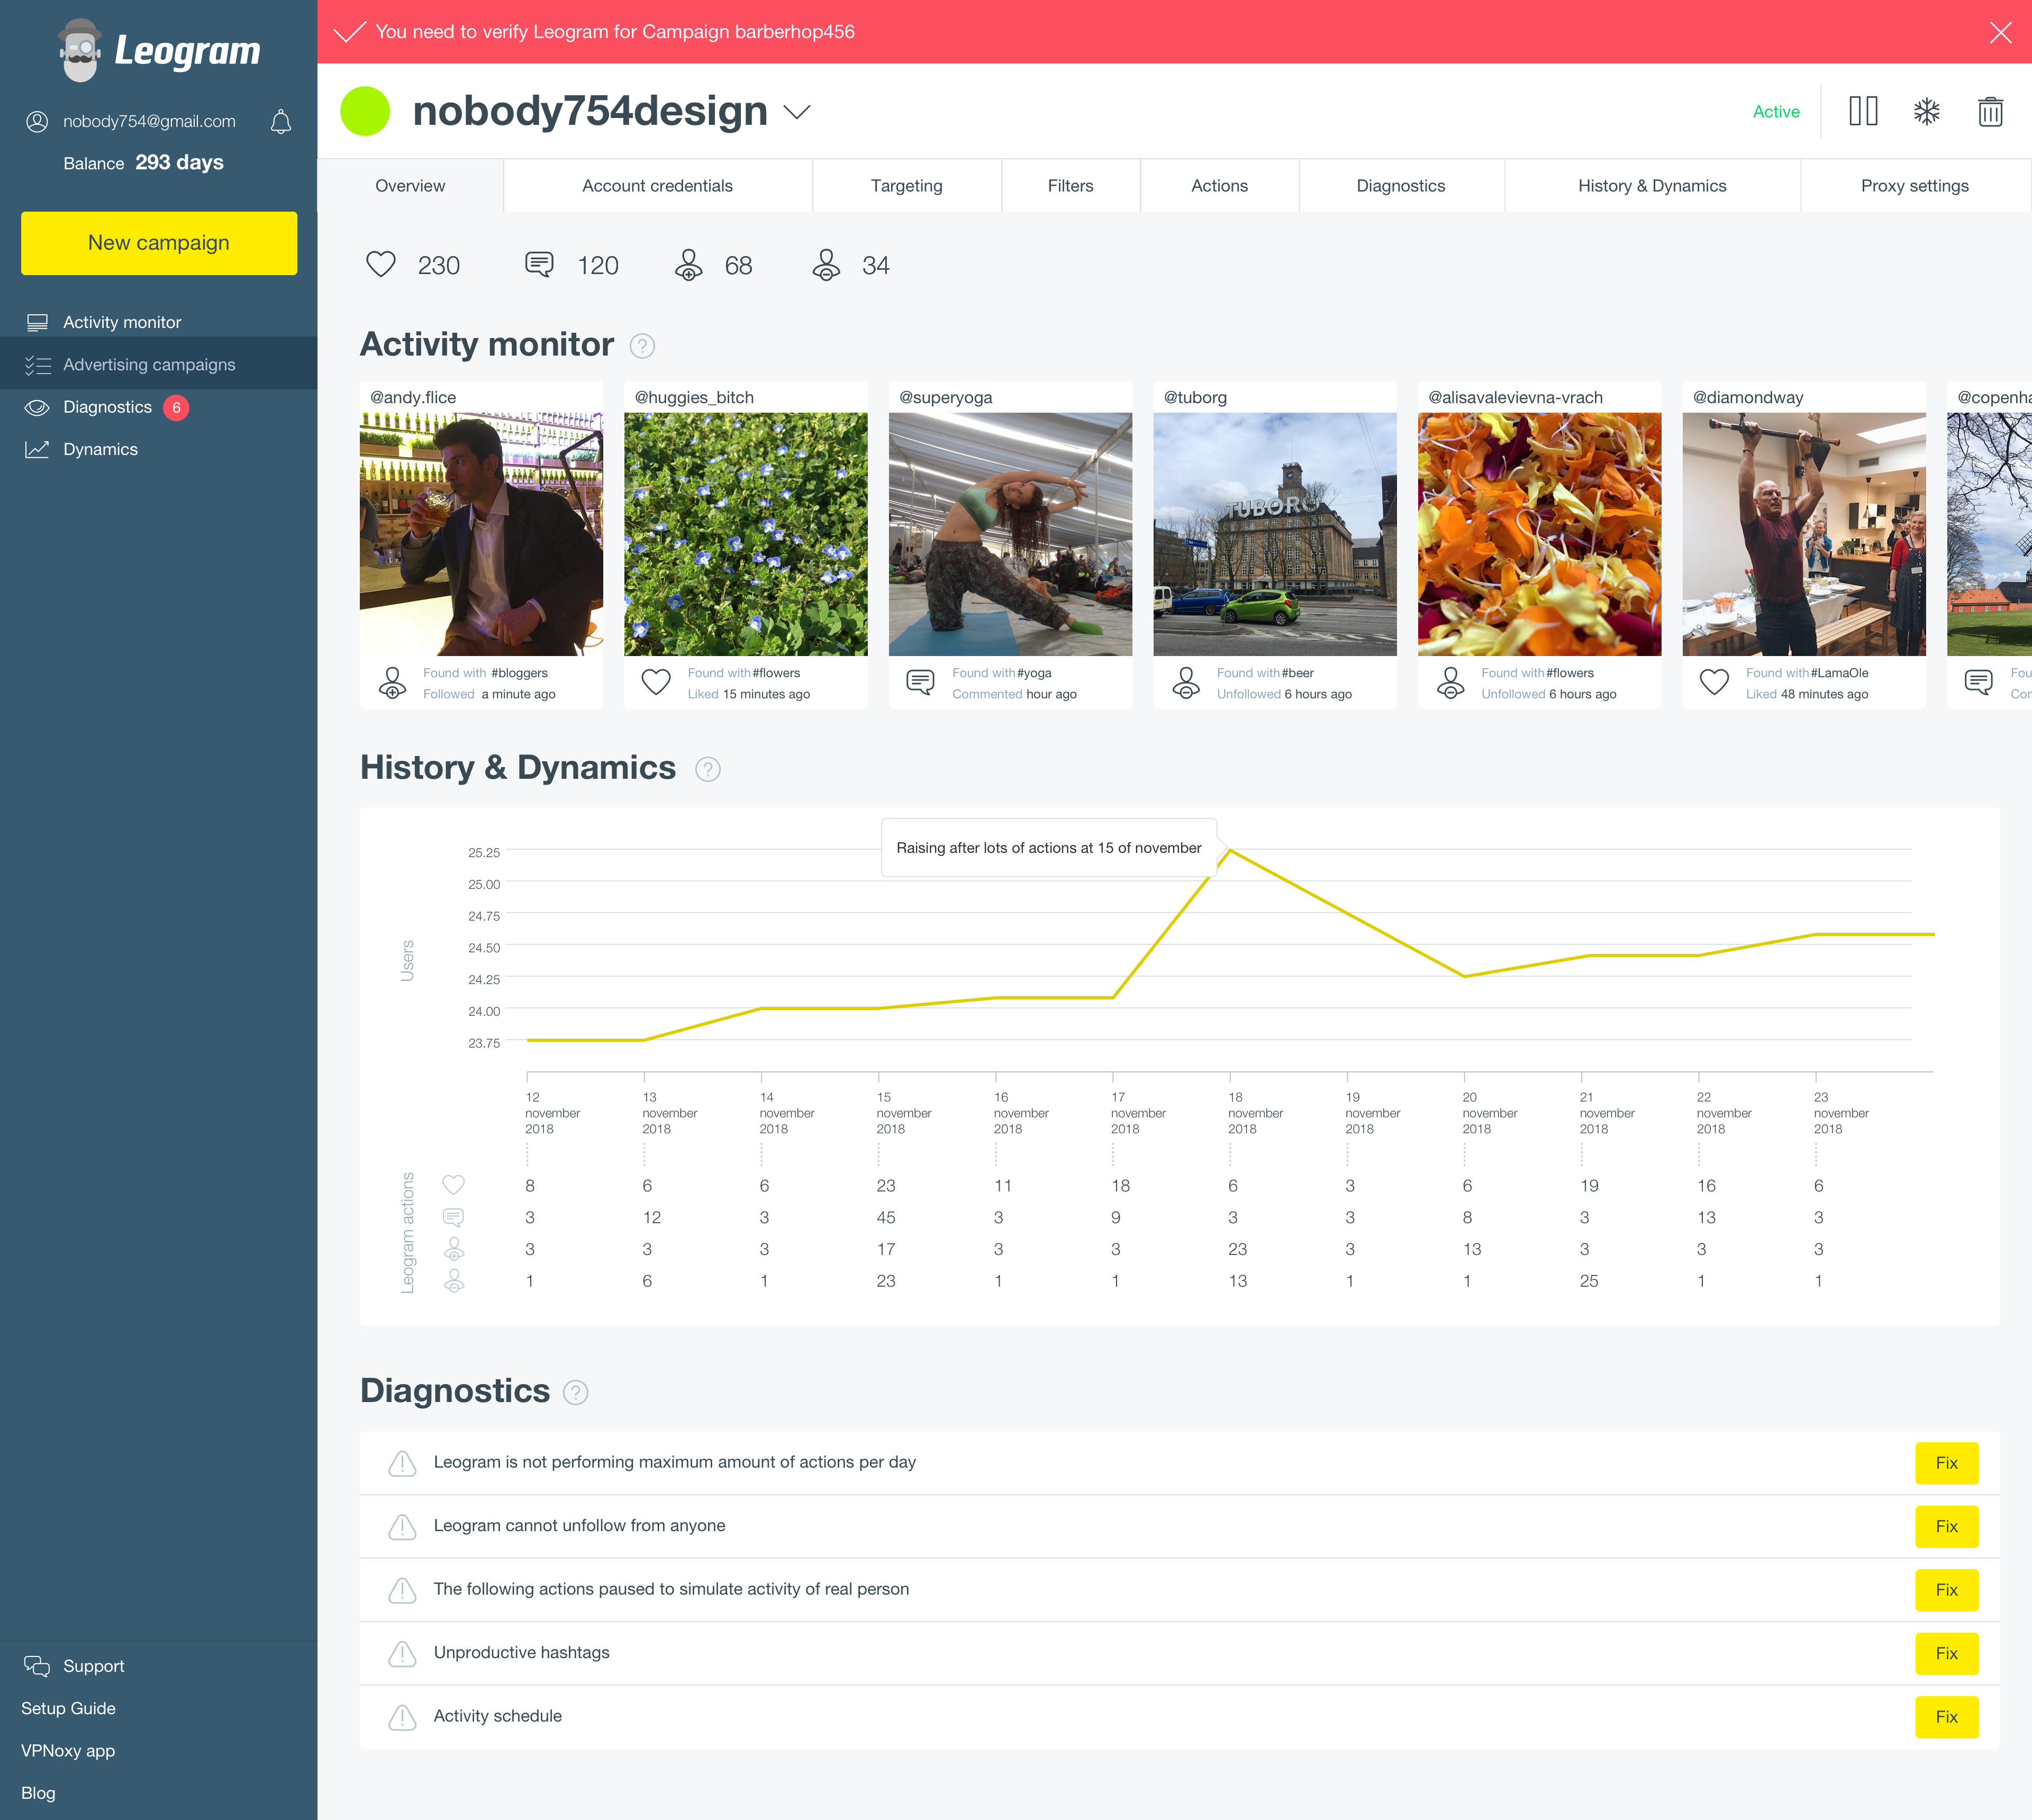Dismiss the red verification banner
Screen dimensions: 2032x1820
[x=2000, y=32]
